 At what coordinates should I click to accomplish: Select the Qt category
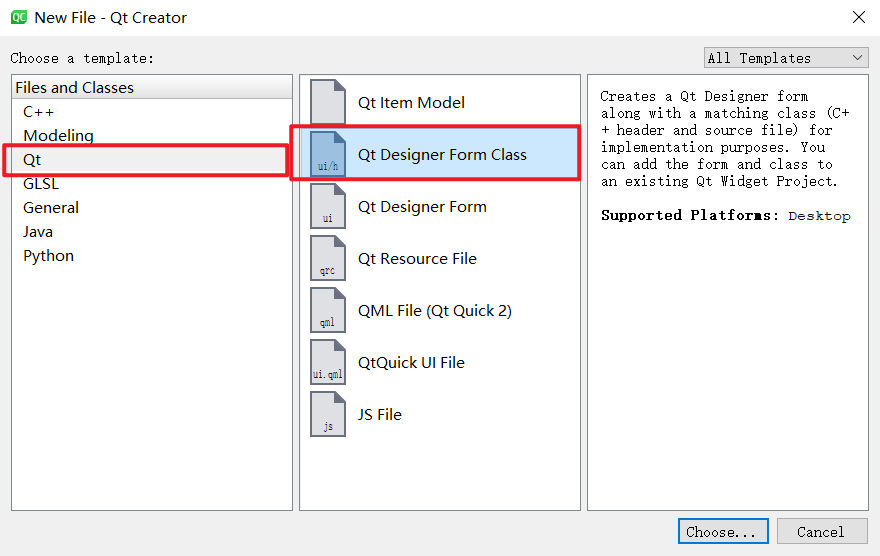coord(152,160)
